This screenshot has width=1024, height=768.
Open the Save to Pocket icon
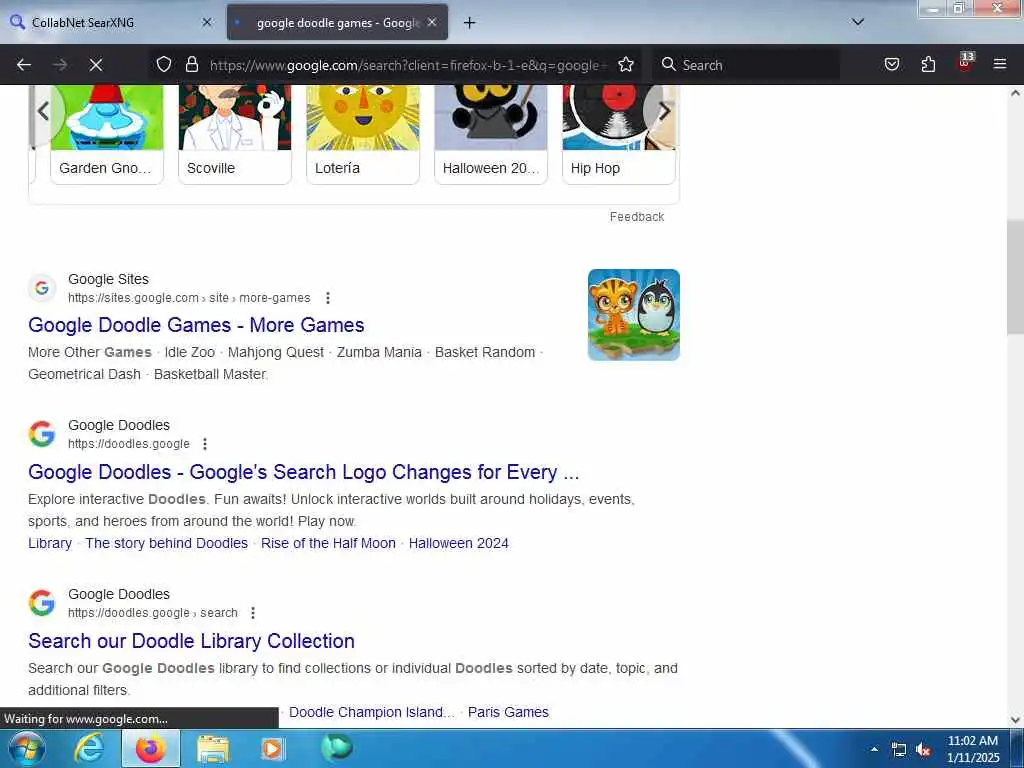coord(891,64)
